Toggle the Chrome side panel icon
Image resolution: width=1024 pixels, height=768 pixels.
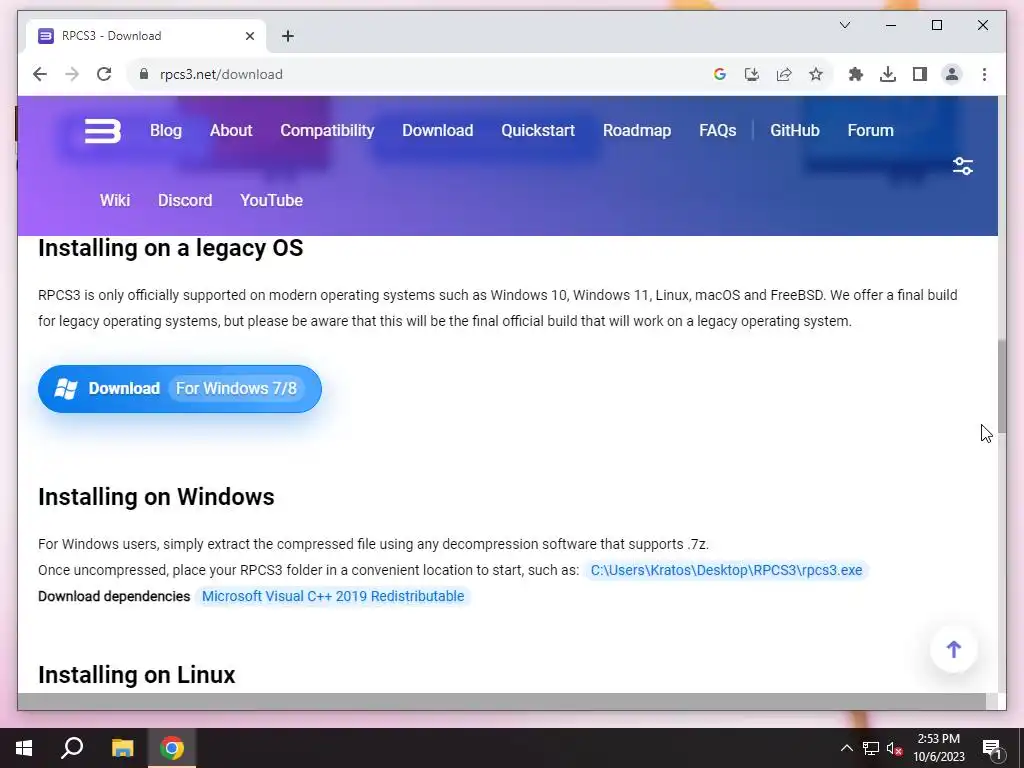(920, 74)
